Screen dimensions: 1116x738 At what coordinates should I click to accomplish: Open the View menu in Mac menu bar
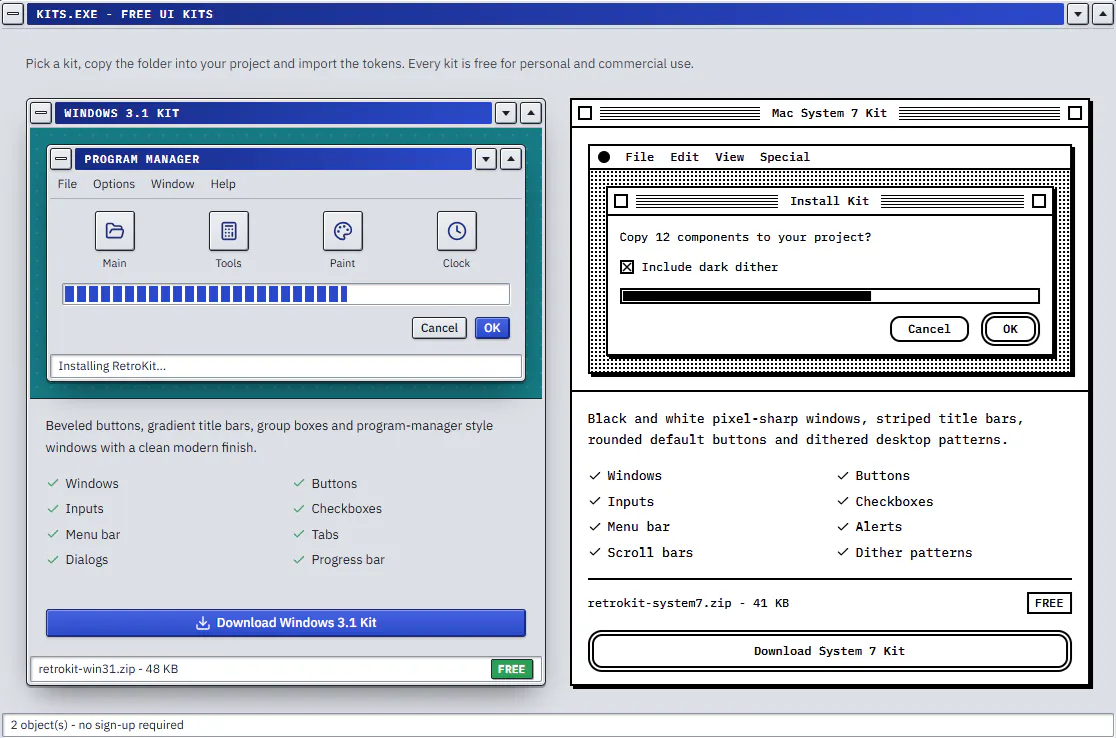coord(730,157)
